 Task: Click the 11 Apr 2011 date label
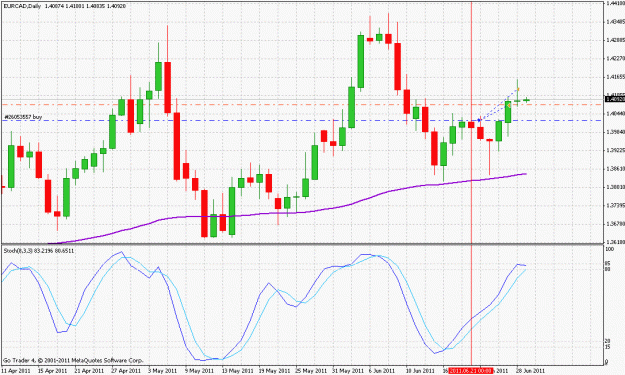click(x=16, y=371)
